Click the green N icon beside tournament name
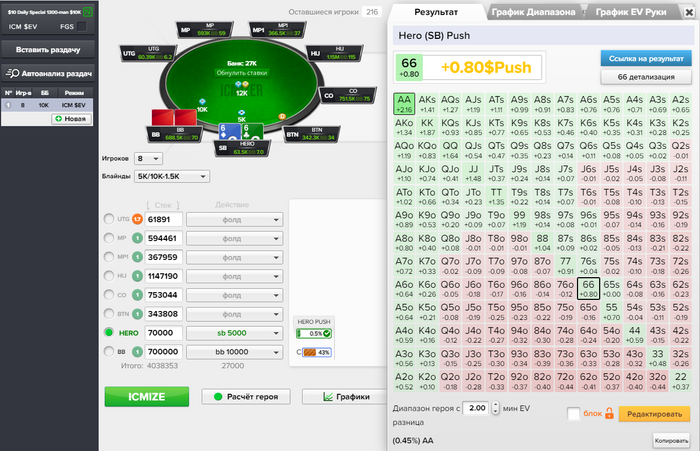 point(88,12)
